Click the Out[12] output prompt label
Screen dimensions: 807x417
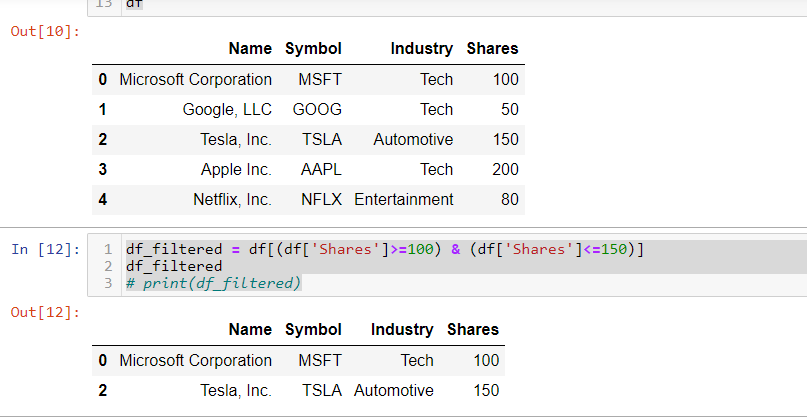coord(45,312)
